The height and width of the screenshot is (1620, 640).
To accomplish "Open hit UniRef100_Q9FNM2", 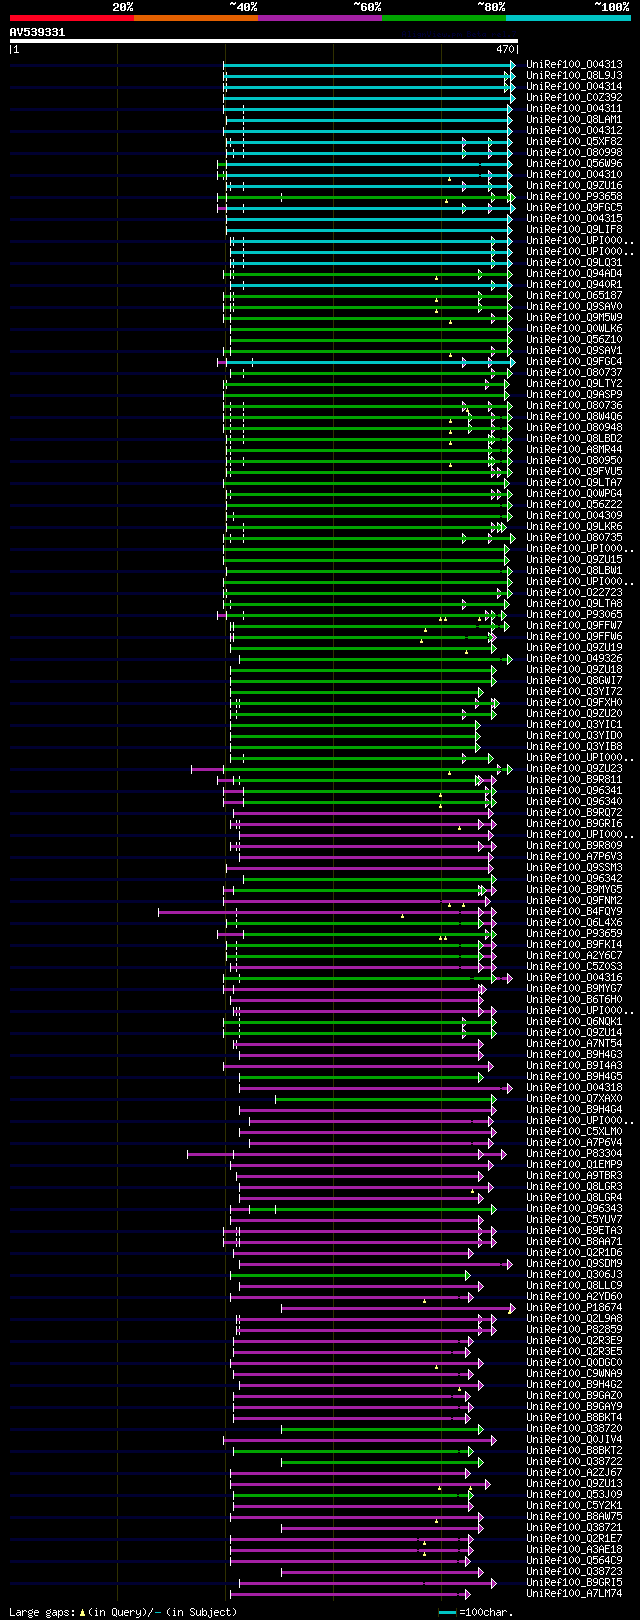I will pos(574,901).
